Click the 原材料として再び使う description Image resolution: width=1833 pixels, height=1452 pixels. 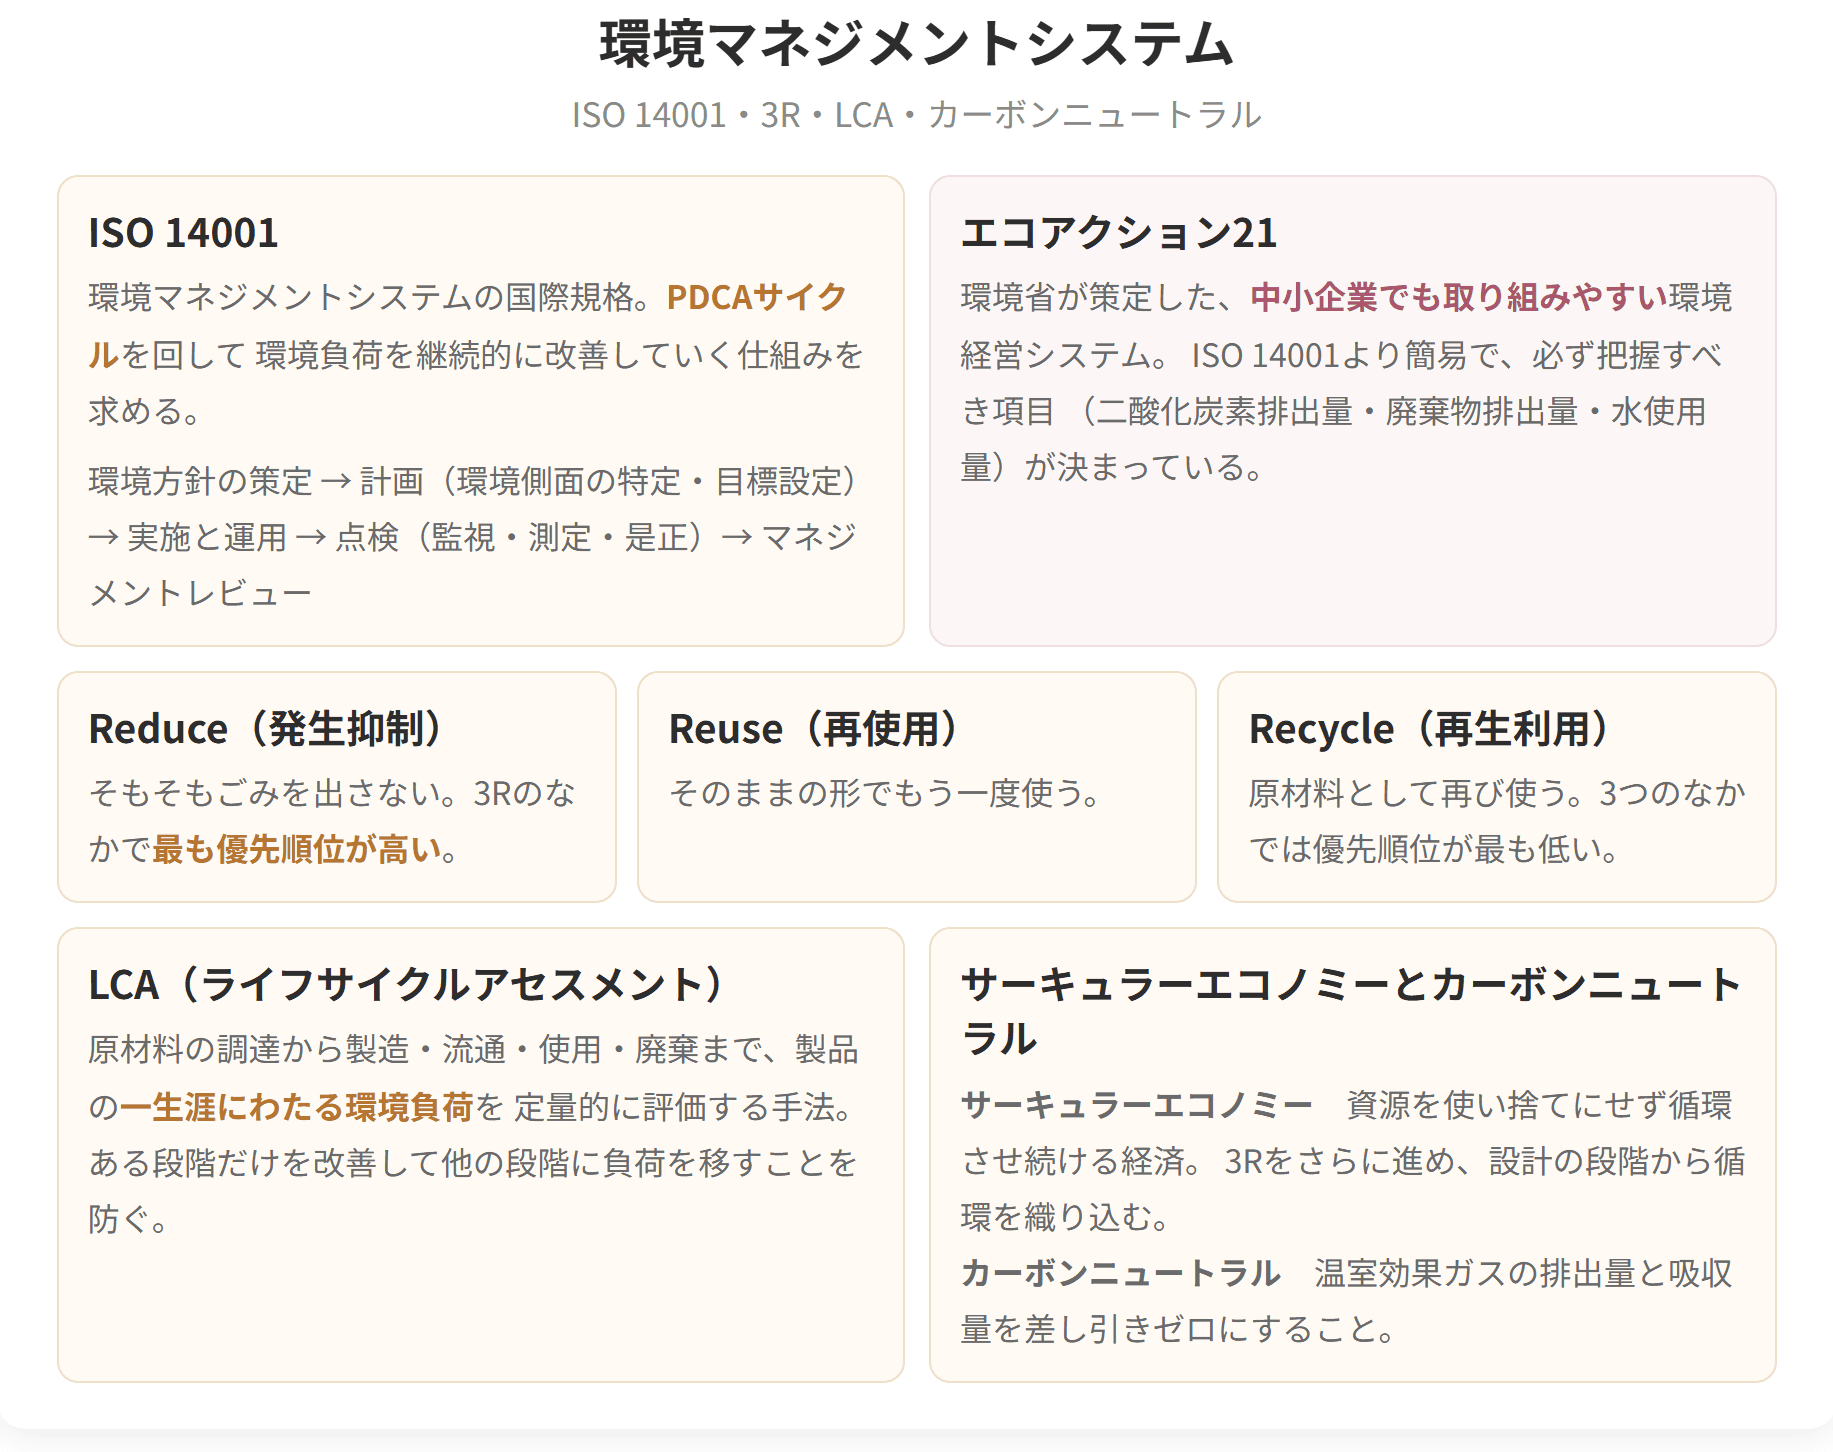[x=1497, y=821]
